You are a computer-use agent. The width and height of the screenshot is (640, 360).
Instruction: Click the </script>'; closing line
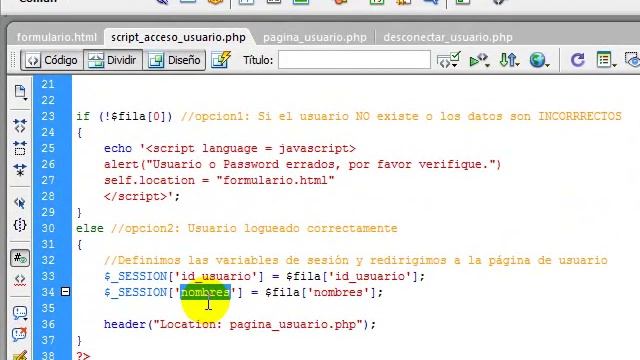[142, 196]
